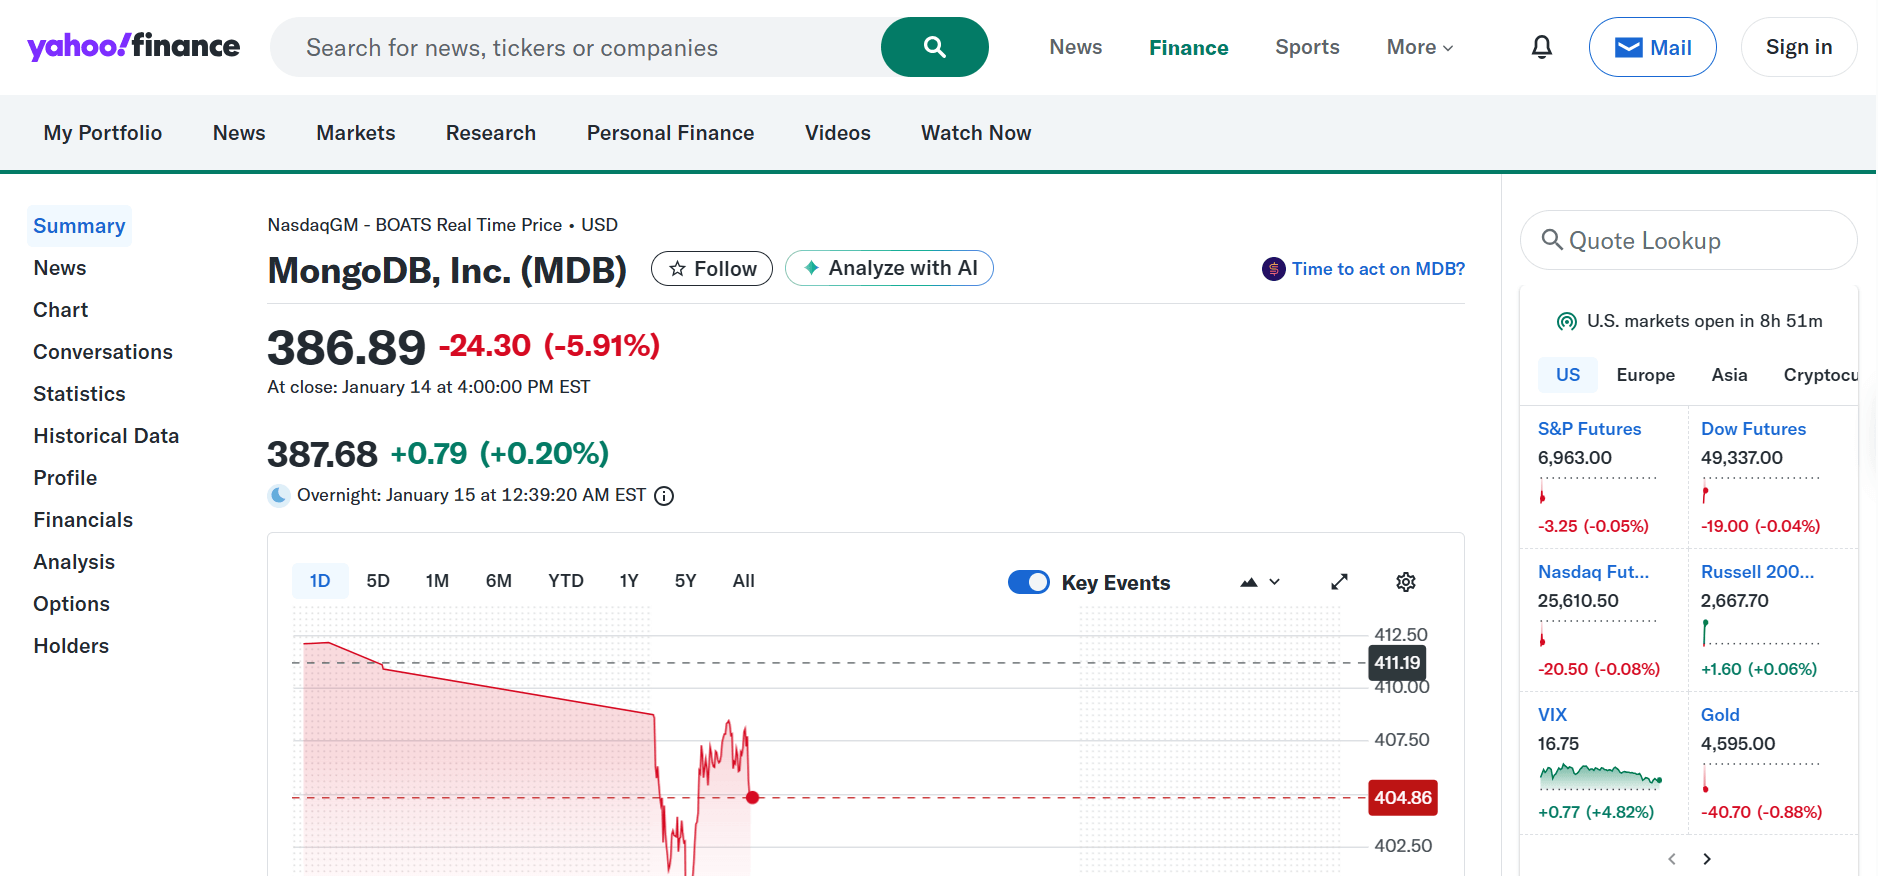The width and height of the screenshot is (1878, 876).
Task: Open the notifications bell
Action: (1541, 47)
